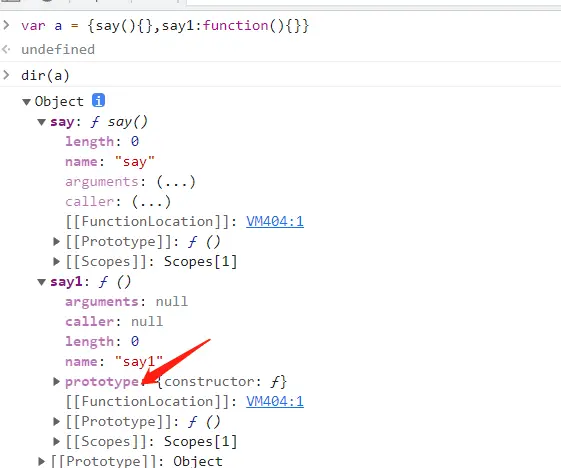This screenshot has height=468, width=561.
Task: Expand [[Prototype]] under the say1 function
Action: pos(57,421)
